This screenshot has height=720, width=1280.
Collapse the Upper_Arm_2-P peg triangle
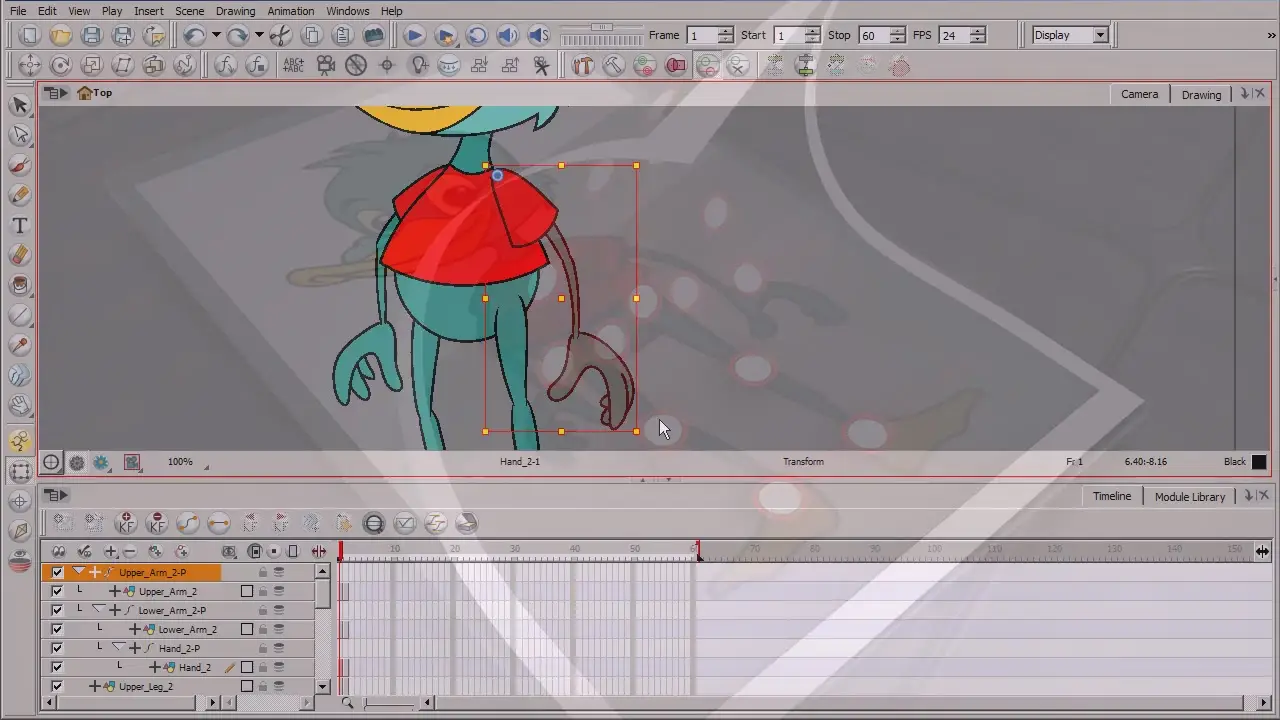click(78, 572)
